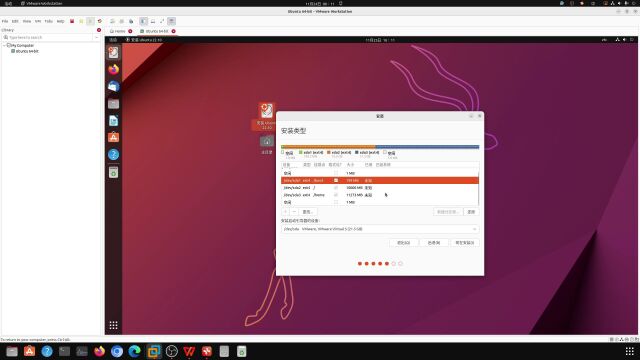Click the VMware Workstation taskbar icon
Screen dimensions: 640x360
154,351
